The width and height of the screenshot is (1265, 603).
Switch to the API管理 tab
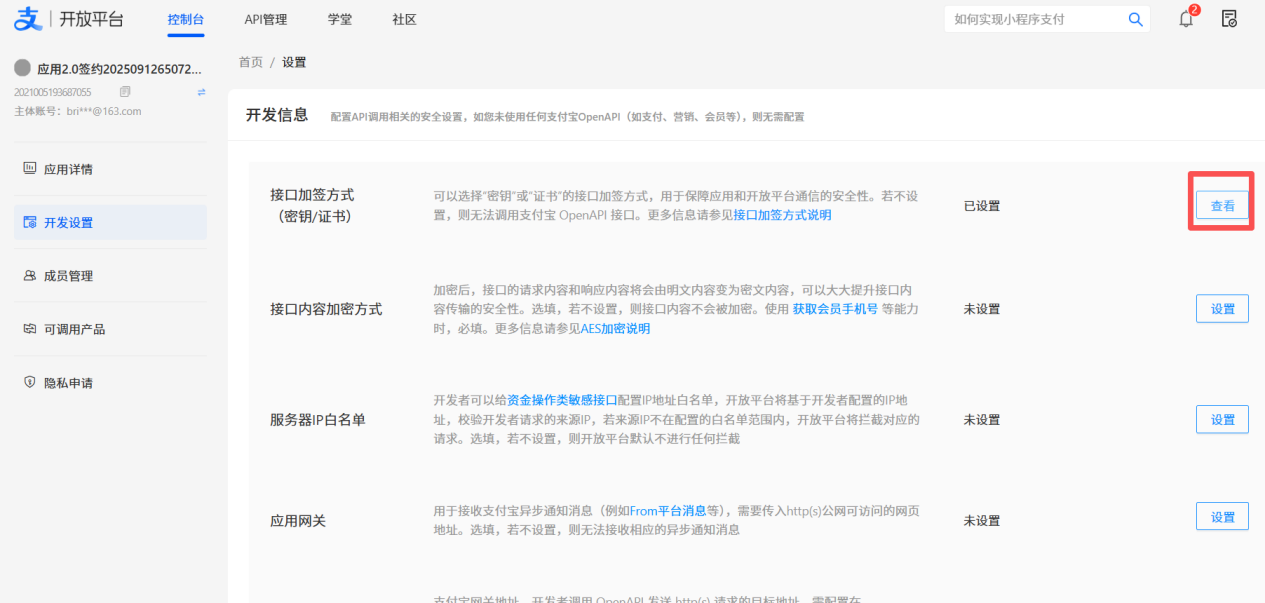pos(266,19)
